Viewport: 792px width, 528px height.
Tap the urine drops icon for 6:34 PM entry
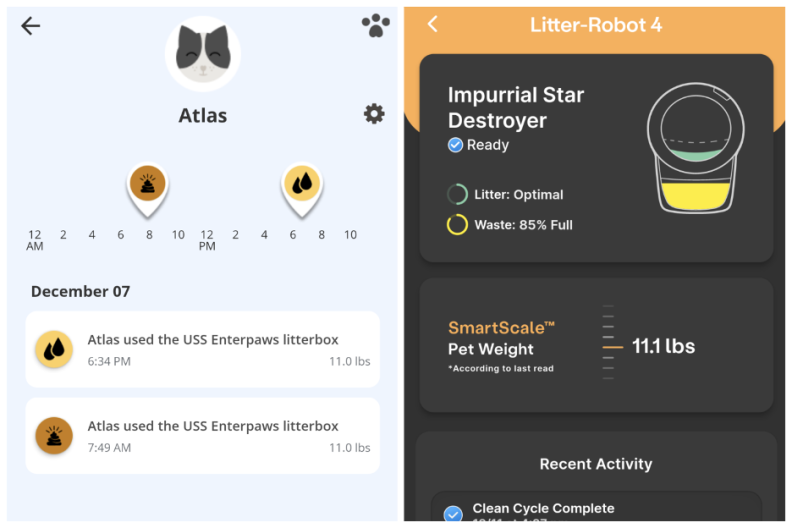coord(54,349)
